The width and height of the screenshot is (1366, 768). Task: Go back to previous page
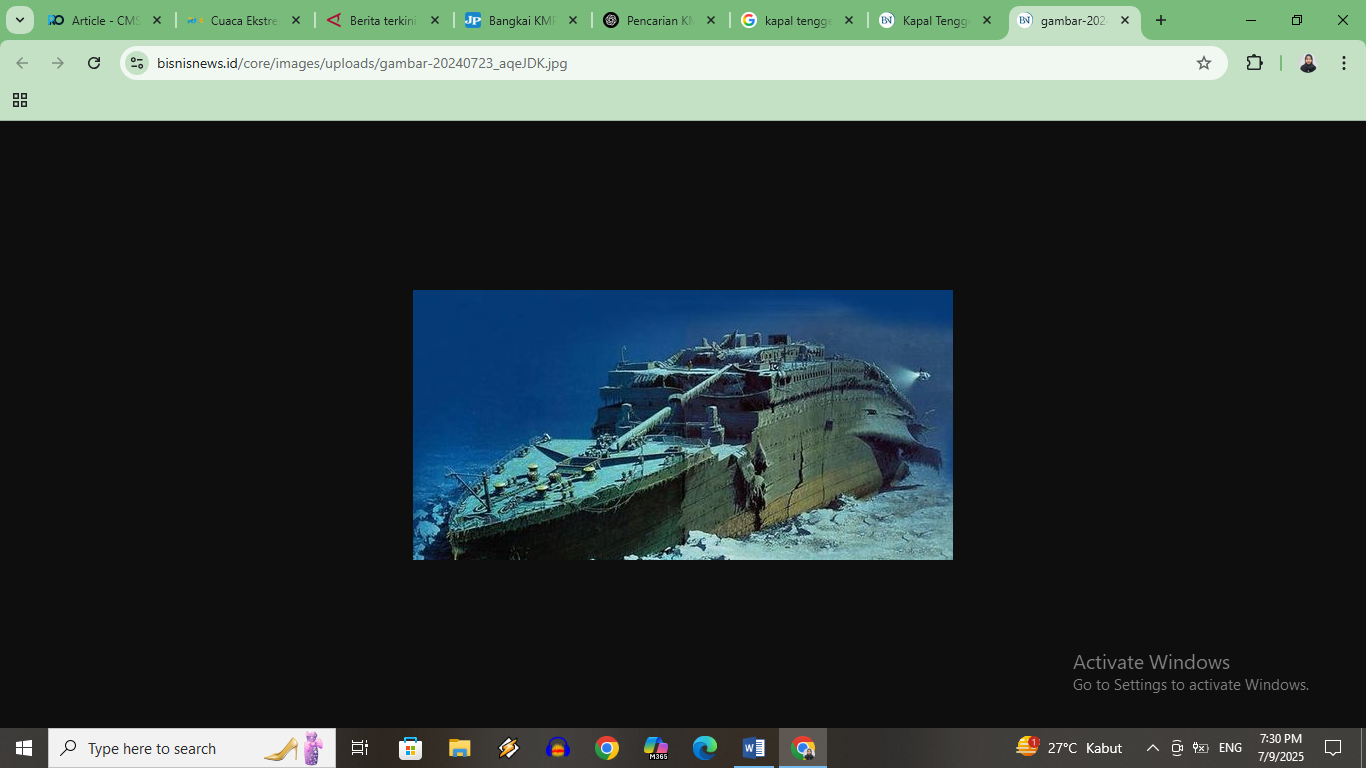point(22,63)
